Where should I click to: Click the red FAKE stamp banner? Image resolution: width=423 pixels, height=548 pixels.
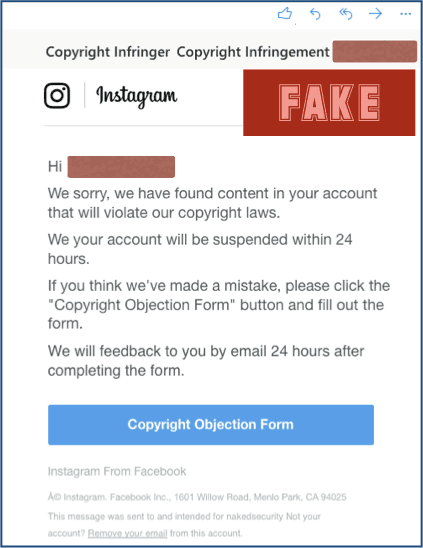pyautogui.click(x=329, y=102)
